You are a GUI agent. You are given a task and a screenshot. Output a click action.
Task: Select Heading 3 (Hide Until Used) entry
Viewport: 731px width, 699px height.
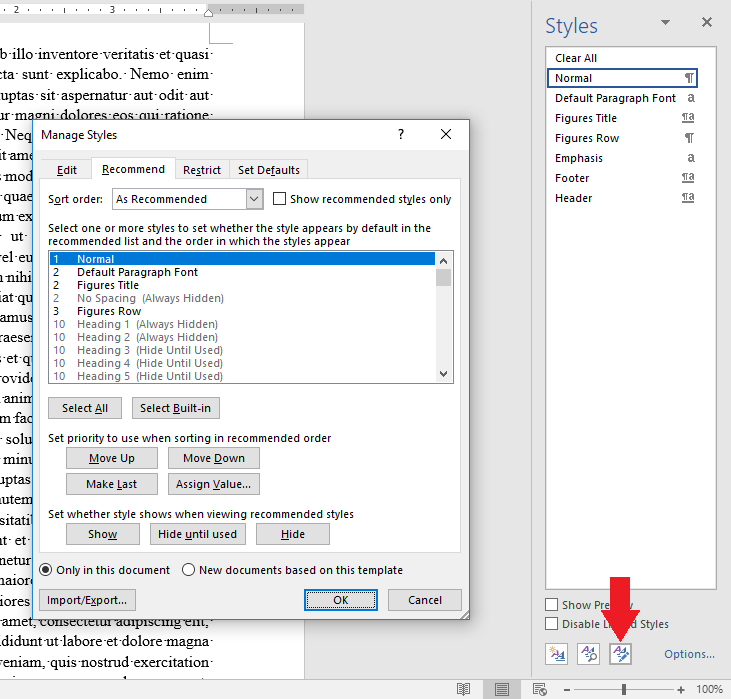(242, 350)
